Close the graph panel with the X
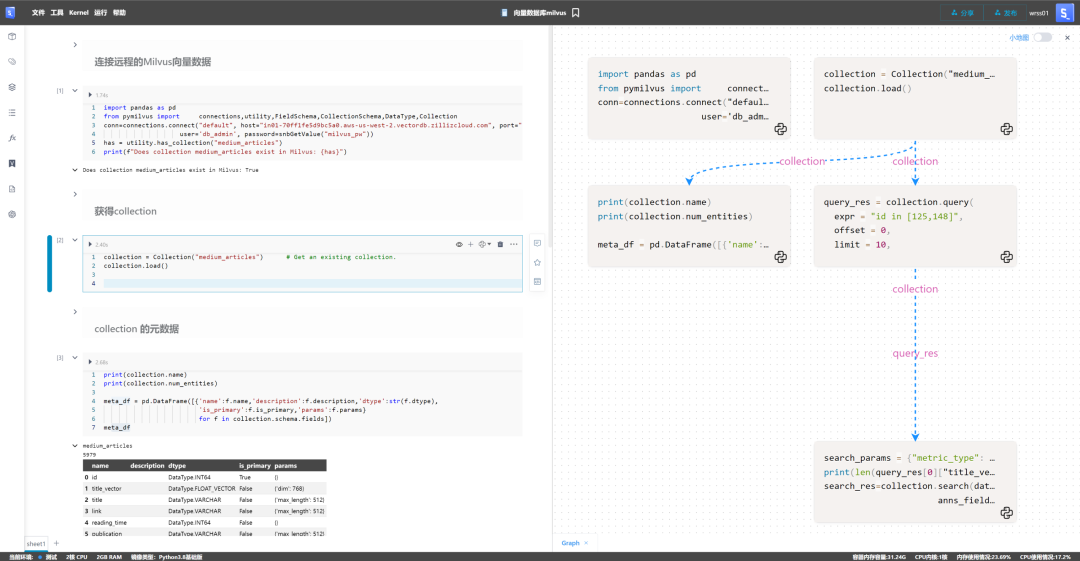 click(x=1068, y=37)
